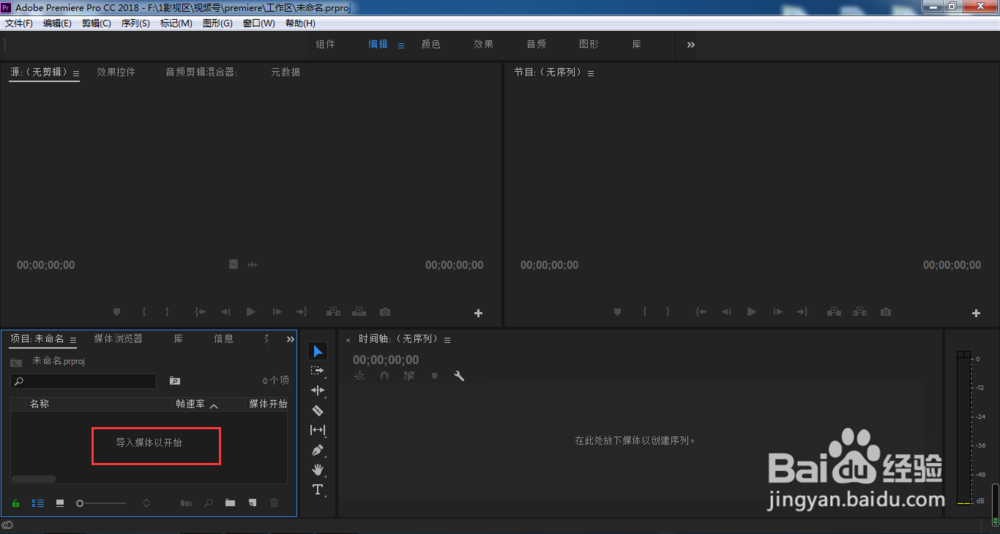The width and height of the screenshot is (1000, 534).
Task: Open the 文件(F) menu
Action: click(19, 23)
